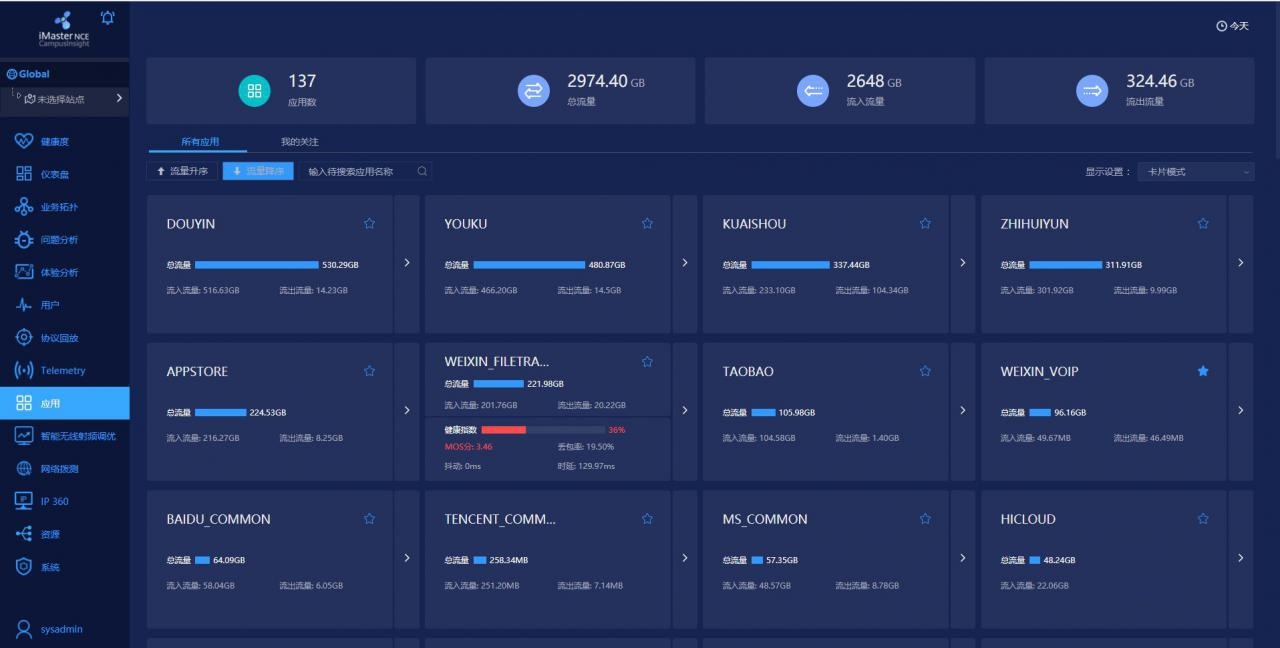The width and height of the screenshot is (1280, 648).
Task: Select the 所有应用 tab
Action: coord(199,142)
